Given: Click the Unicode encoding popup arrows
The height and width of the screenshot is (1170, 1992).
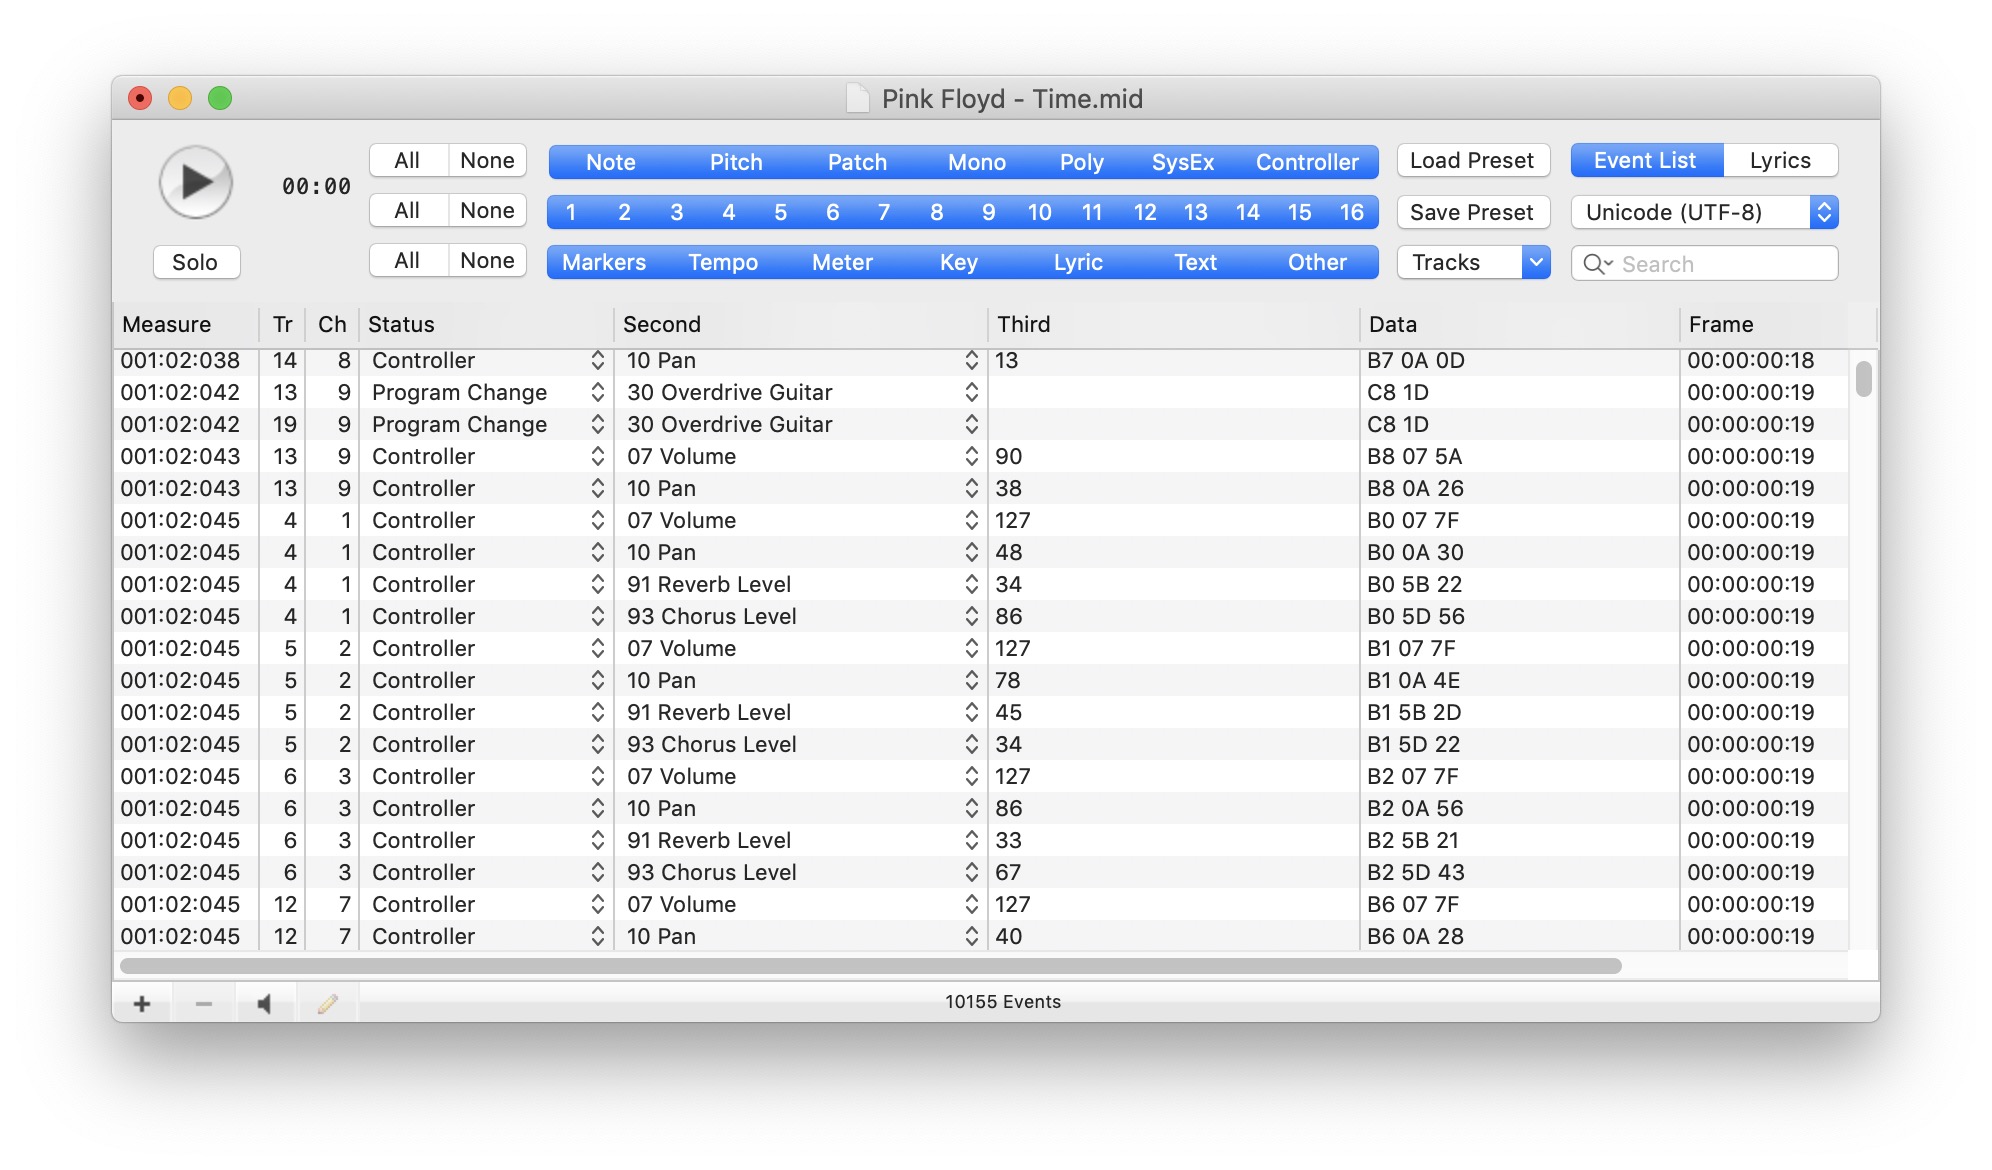Looking at the screenshot, I should click(x=1823, y=212).
